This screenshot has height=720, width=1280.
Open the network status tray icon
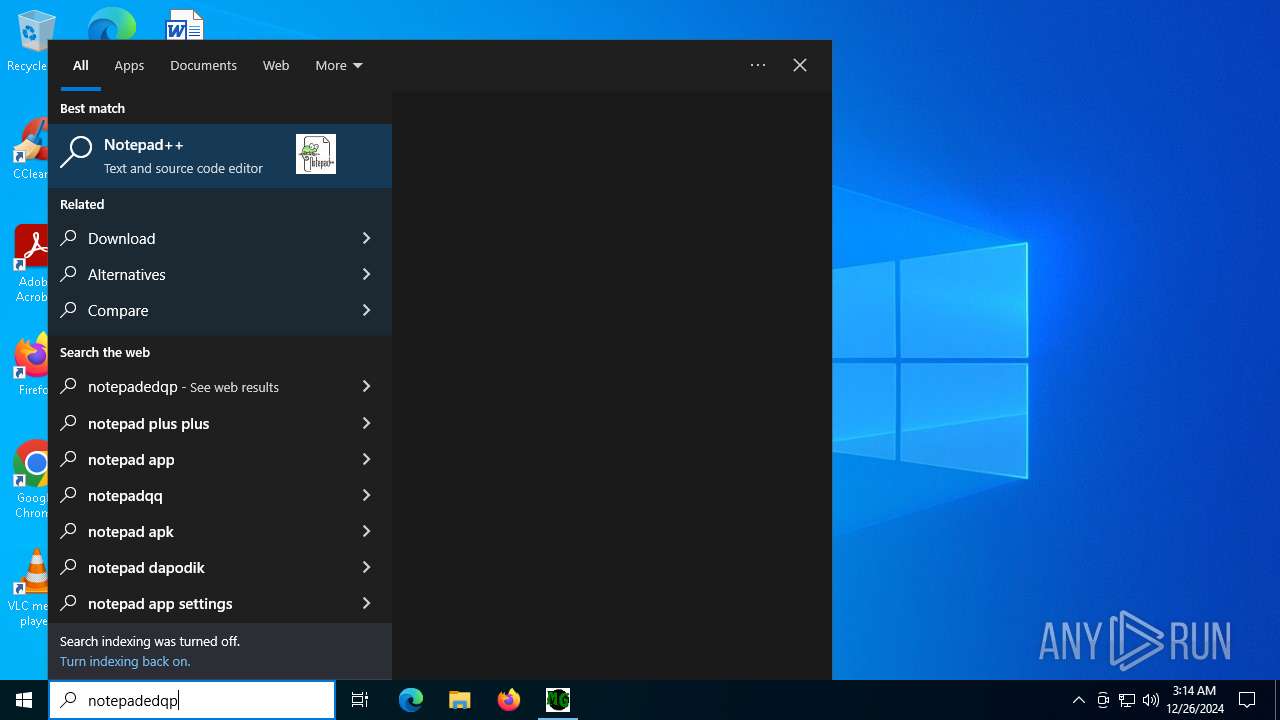point(1127,700)
